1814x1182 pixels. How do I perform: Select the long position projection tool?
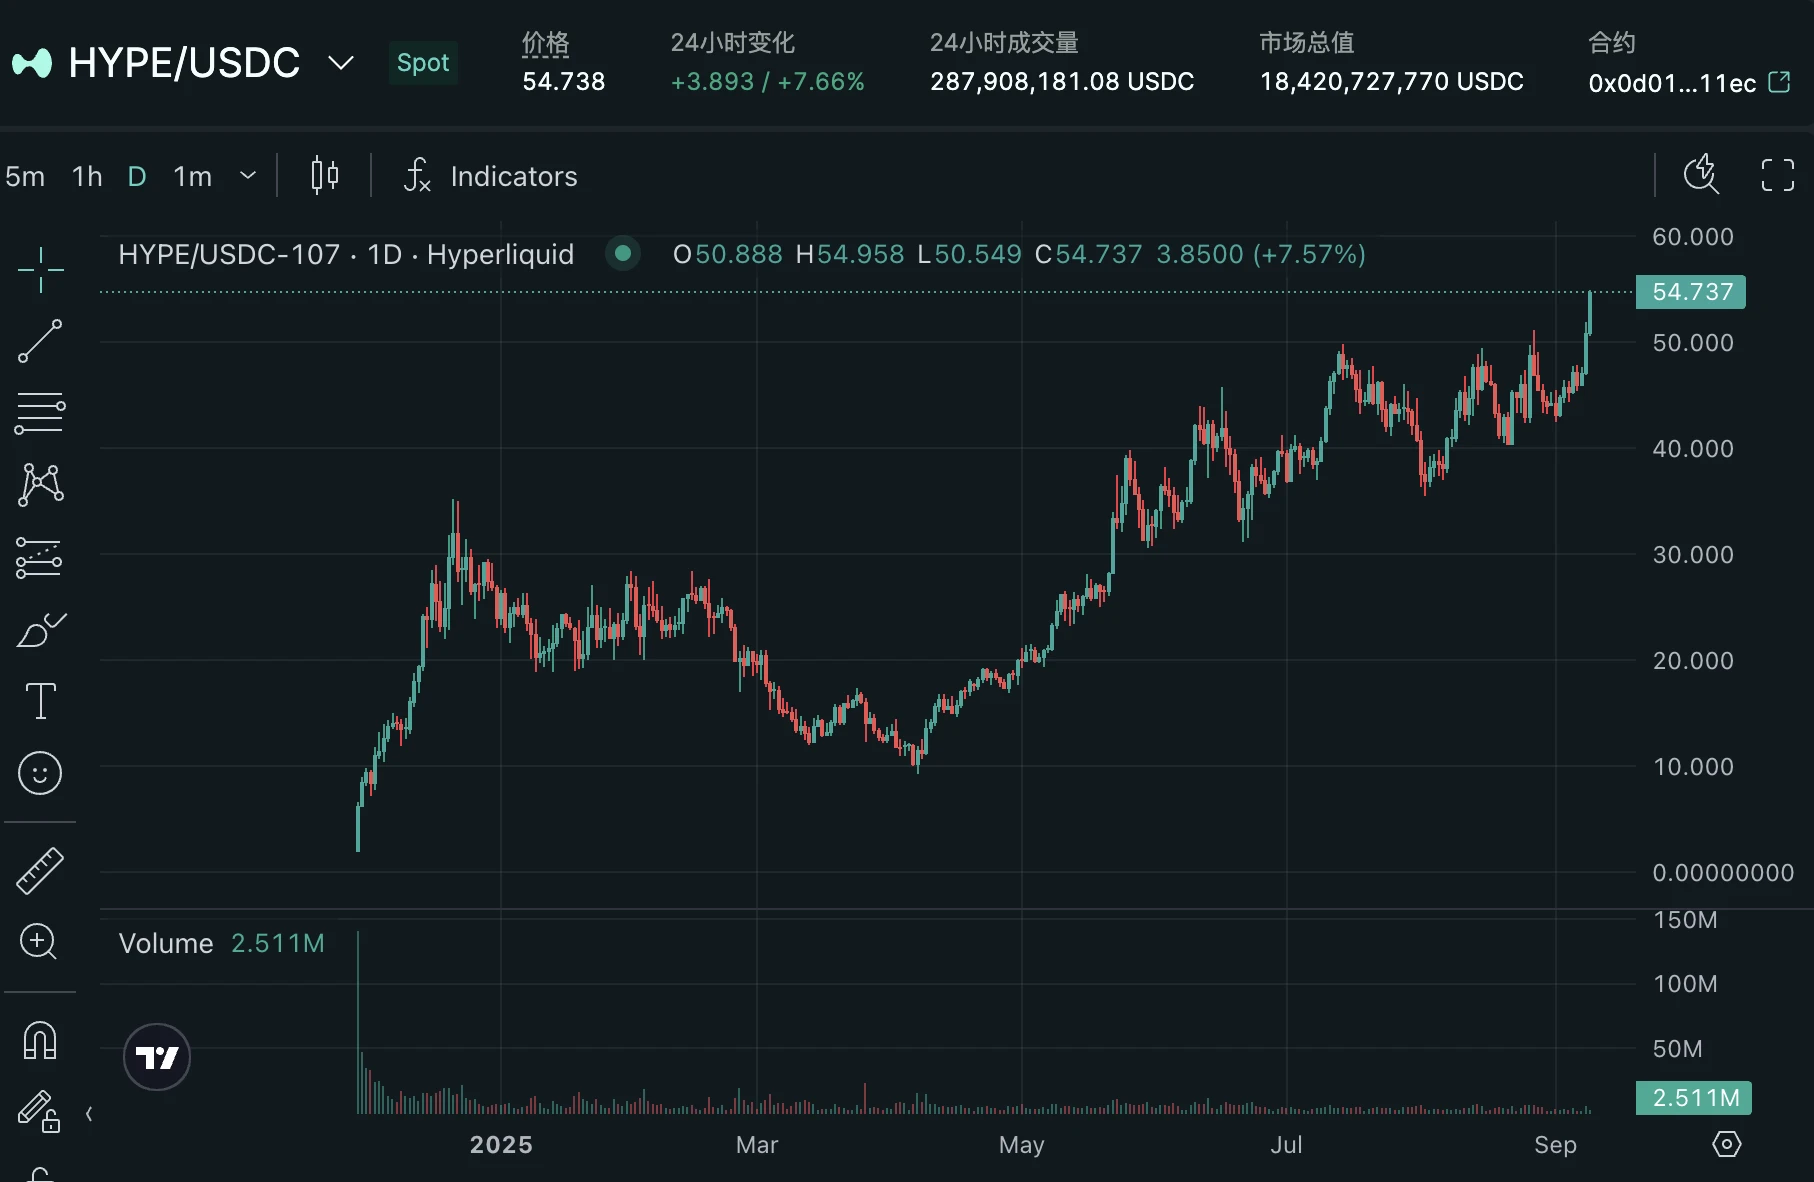(40, 557)
